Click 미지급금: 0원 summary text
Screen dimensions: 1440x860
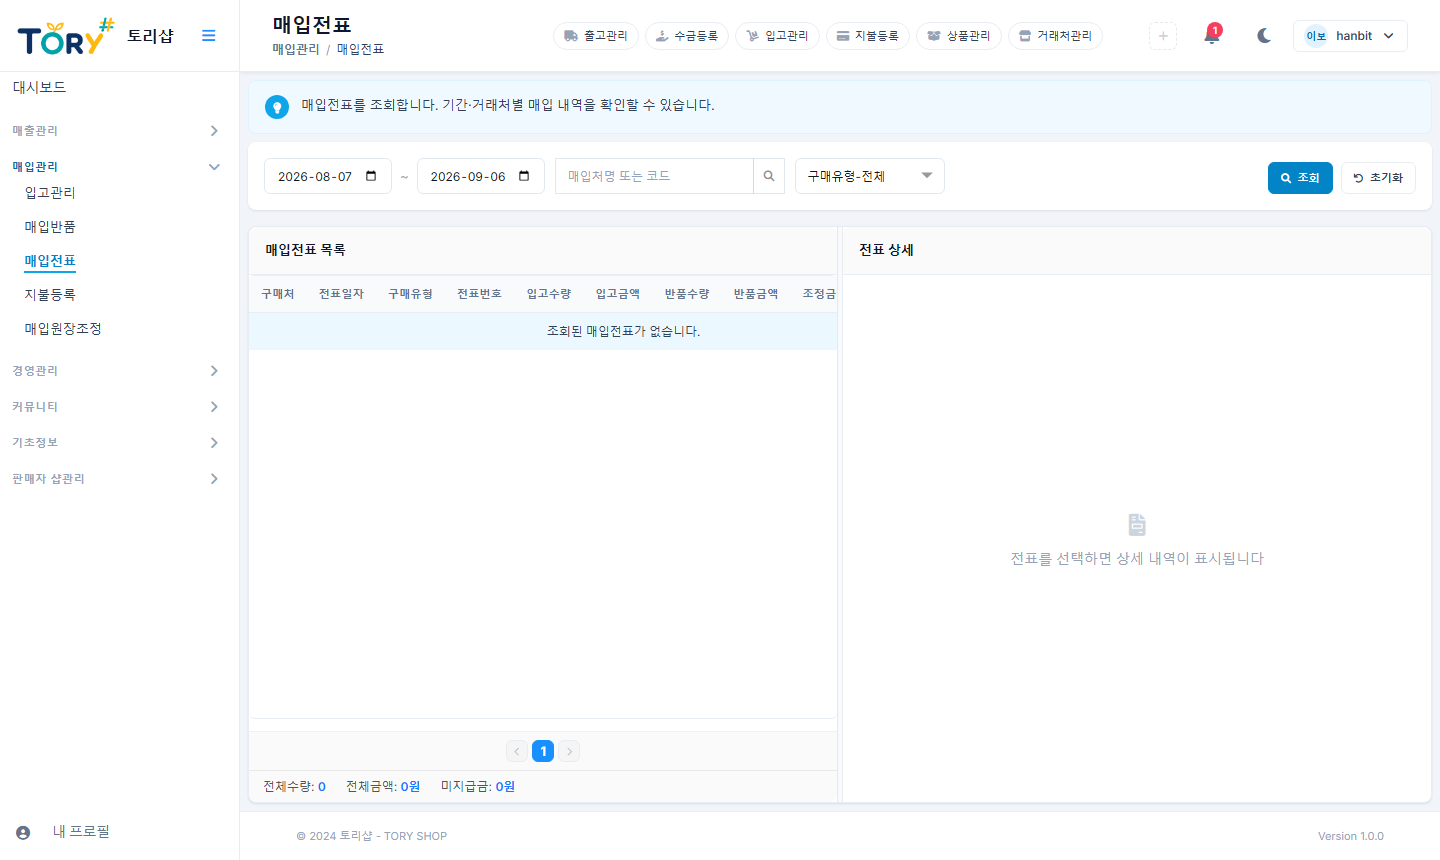tap(478, 787)
